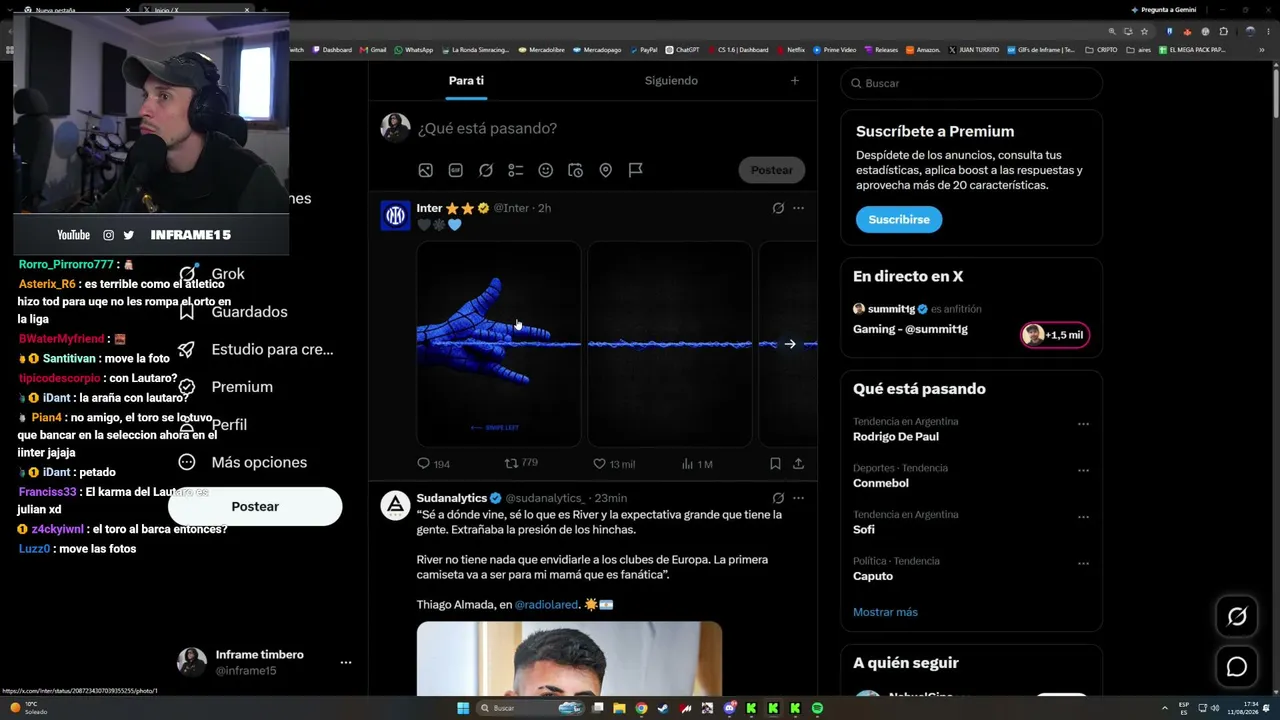Open Más opciones in the sidebar
Image resolution: width=1280 pixels, height=720 pixels.
click(243, 462)
